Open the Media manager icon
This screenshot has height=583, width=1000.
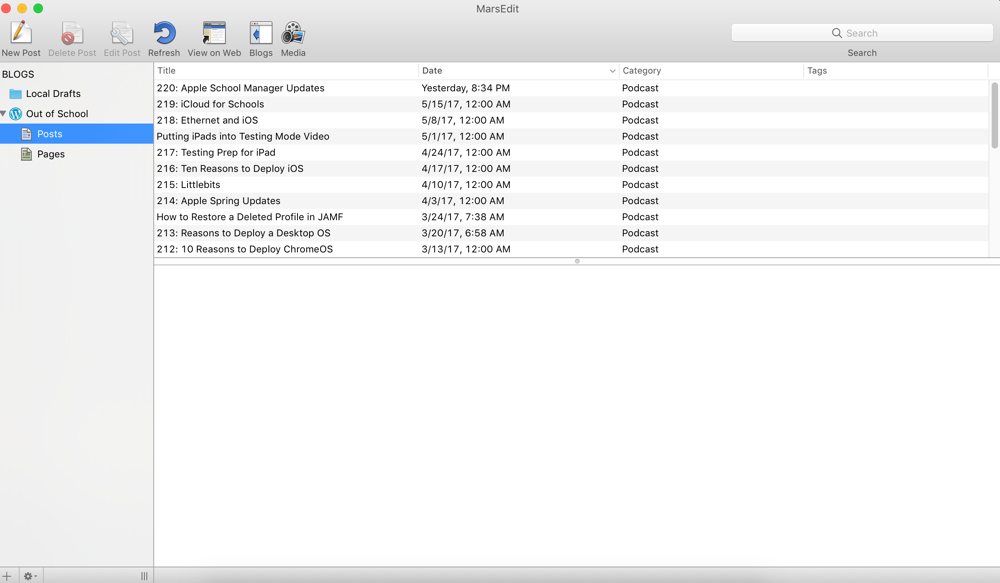pyautogui.click(x=293, y=33)
